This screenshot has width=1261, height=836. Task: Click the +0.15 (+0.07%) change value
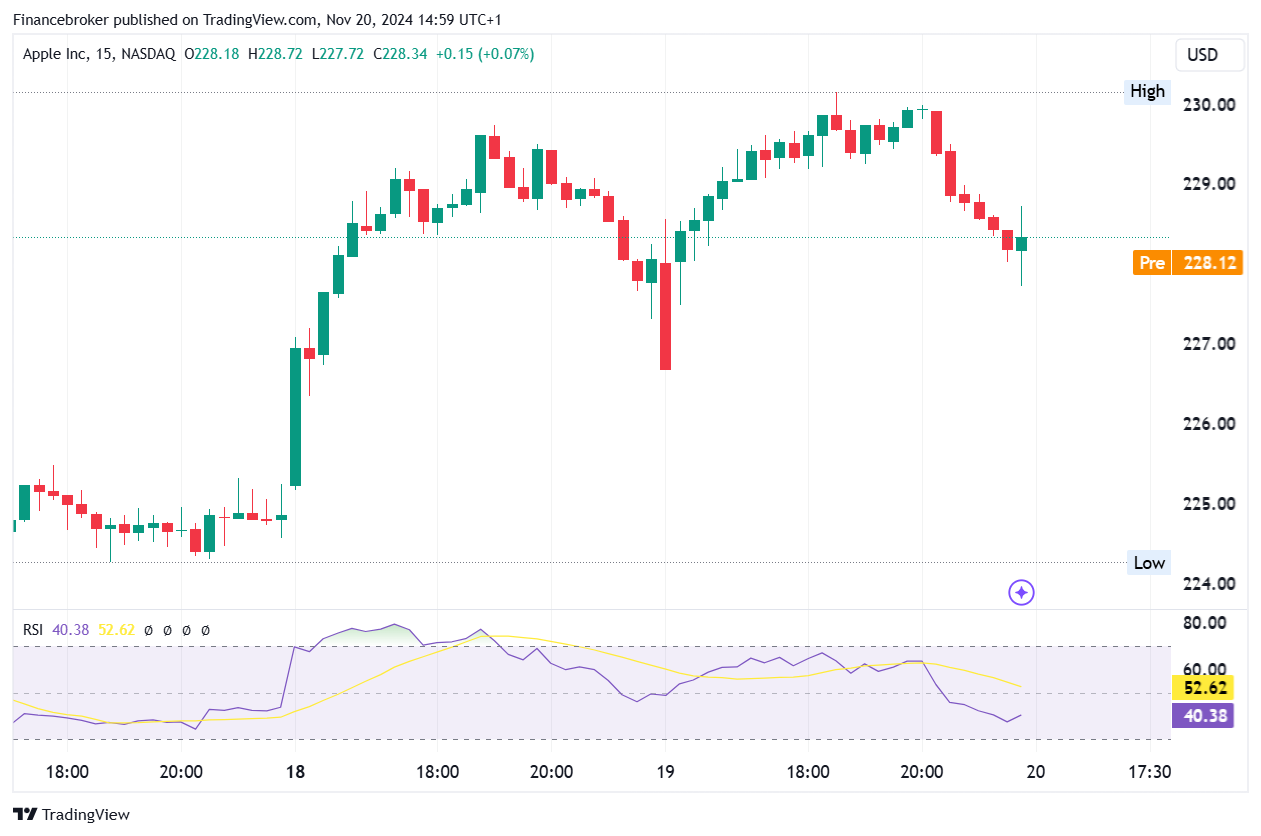coord(487,54)
